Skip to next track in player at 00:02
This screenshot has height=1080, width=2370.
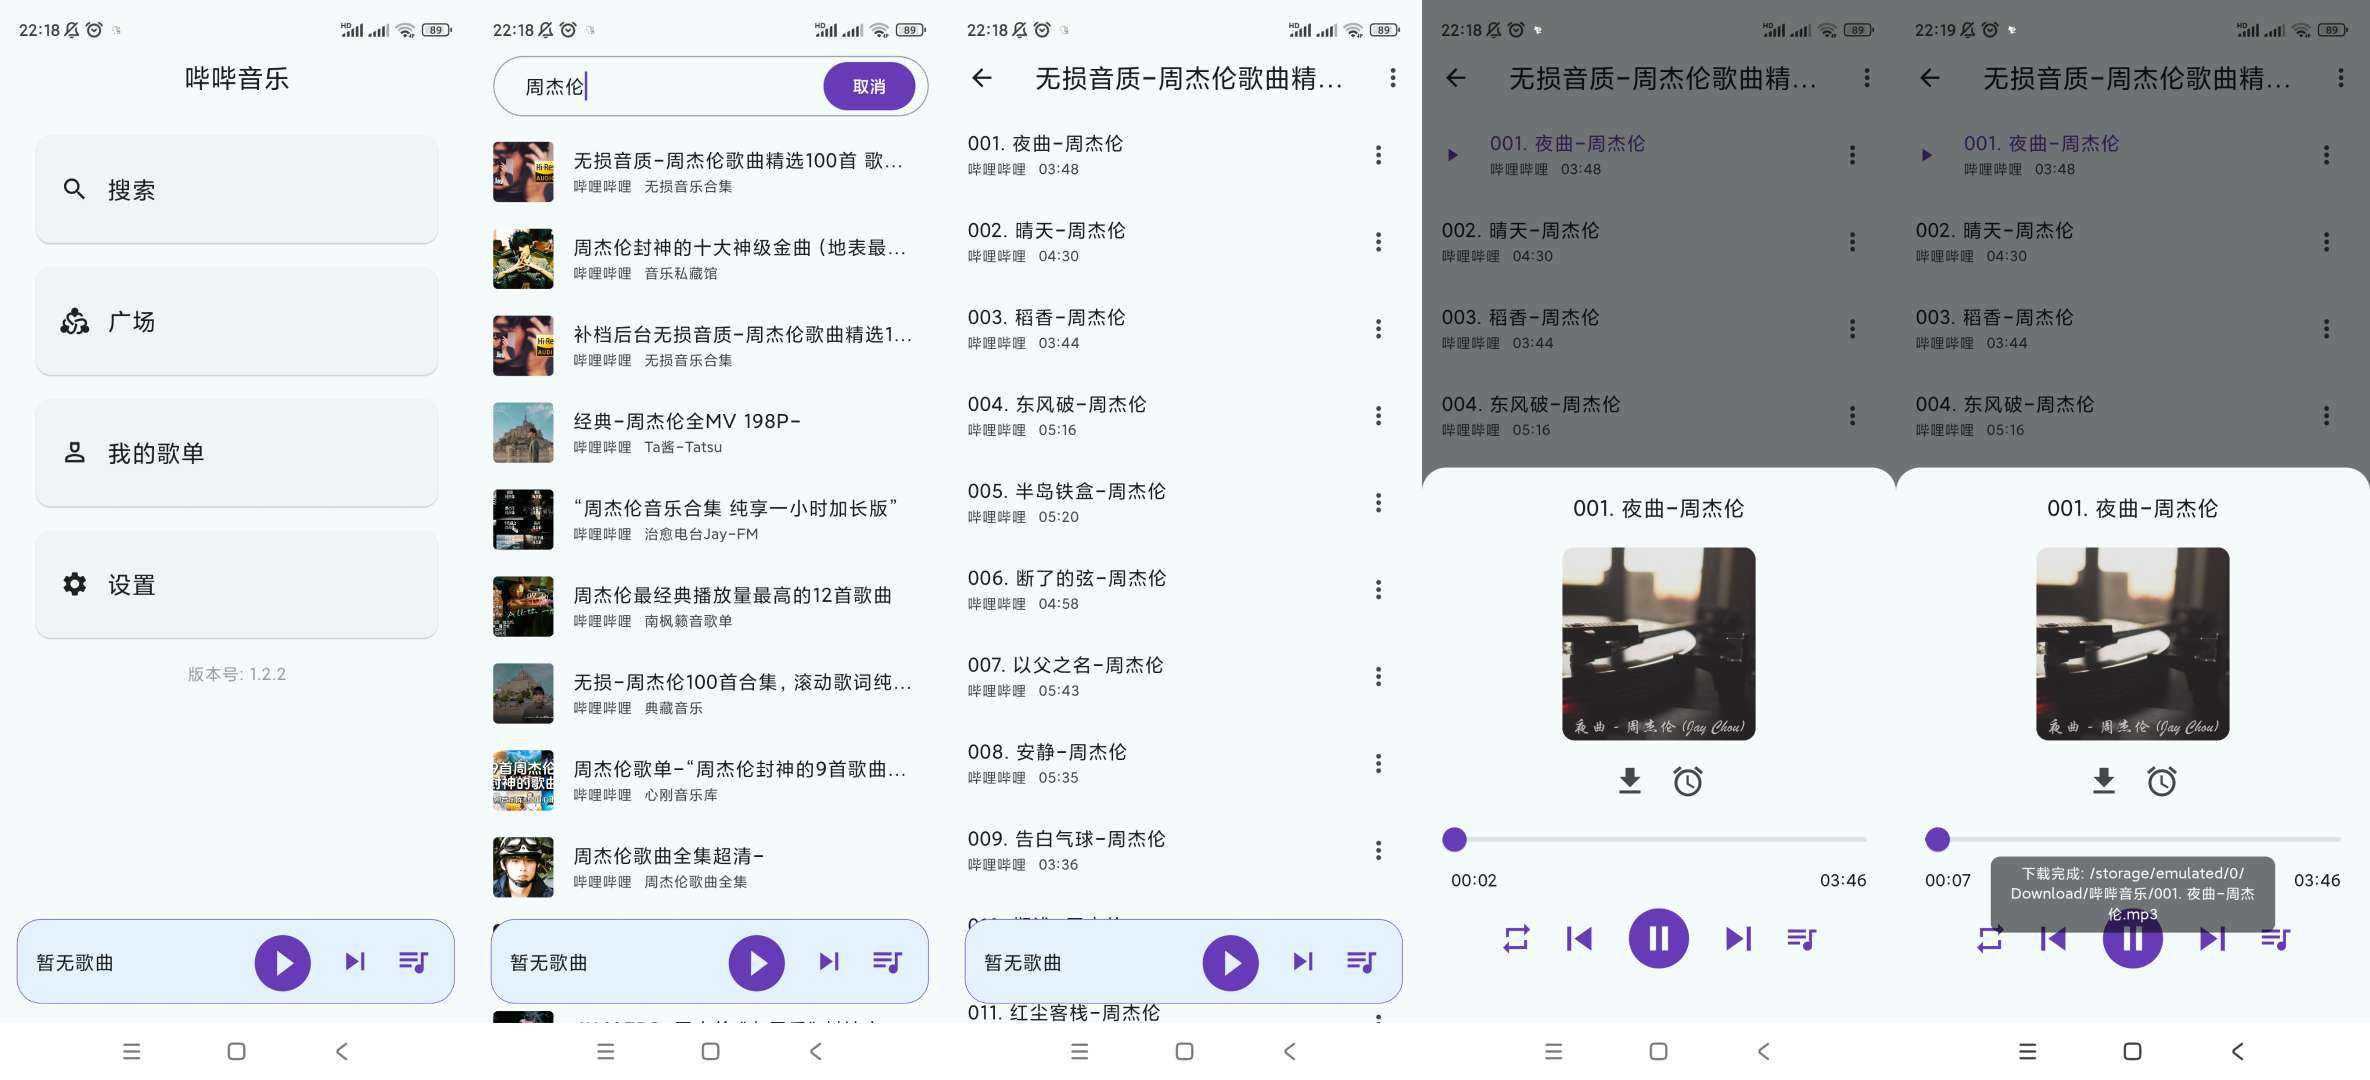tap(1738, 939)
